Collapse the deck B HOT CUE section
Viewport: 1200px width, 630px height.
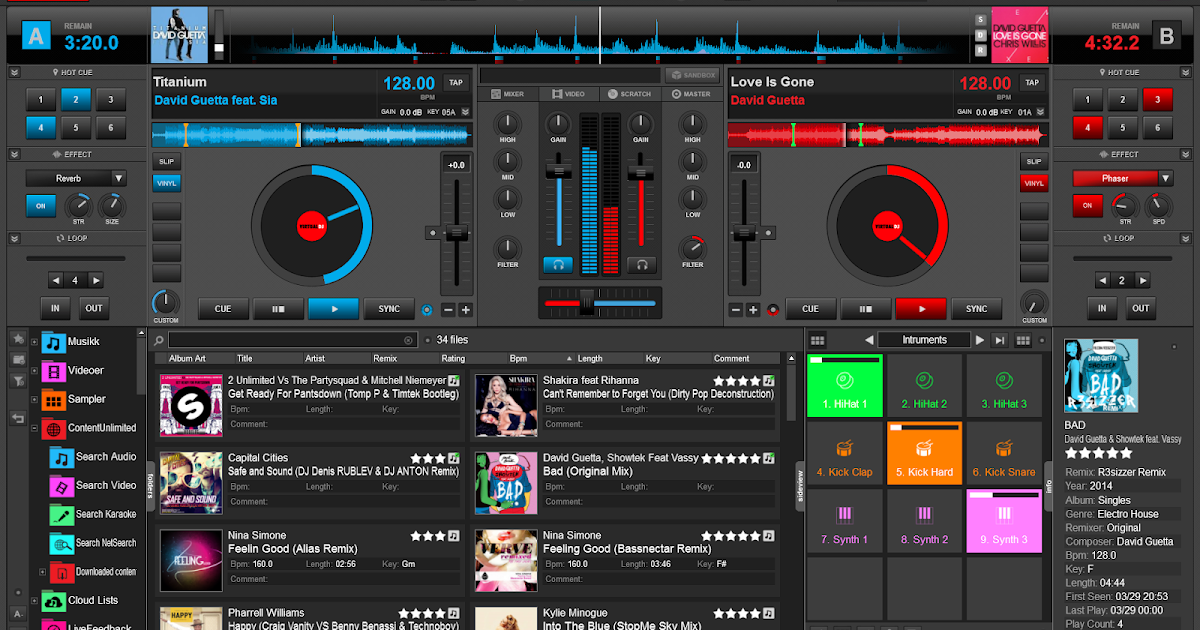point(1187,72)
